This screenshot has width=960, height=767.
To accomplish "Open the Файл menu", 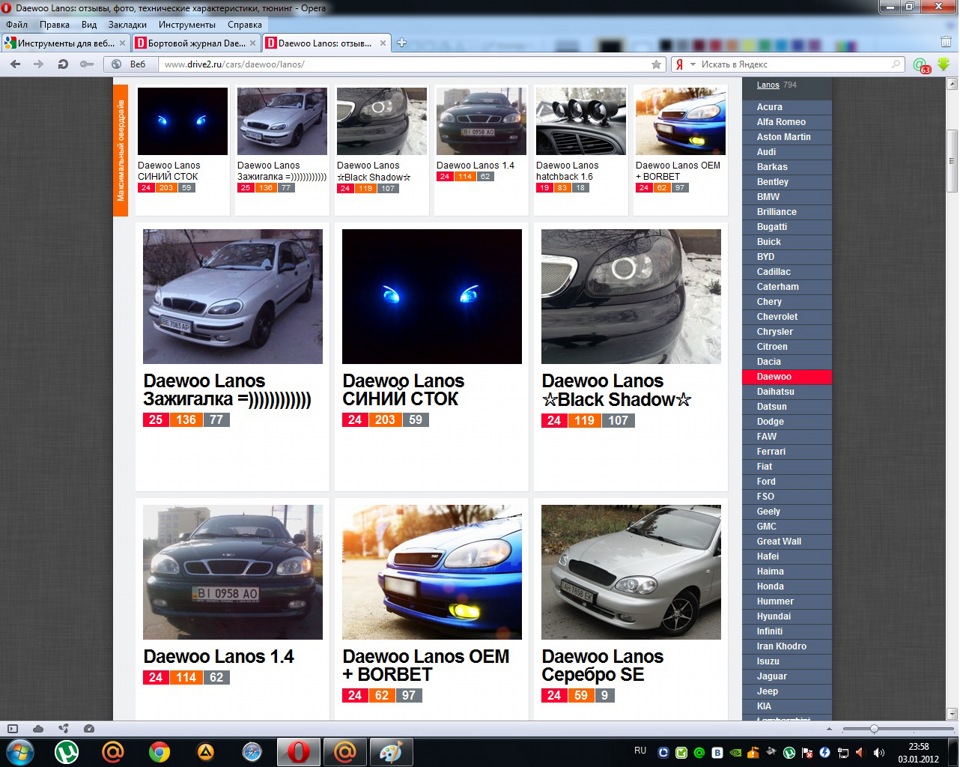I will pyautogui.click(x=17, y=24).
